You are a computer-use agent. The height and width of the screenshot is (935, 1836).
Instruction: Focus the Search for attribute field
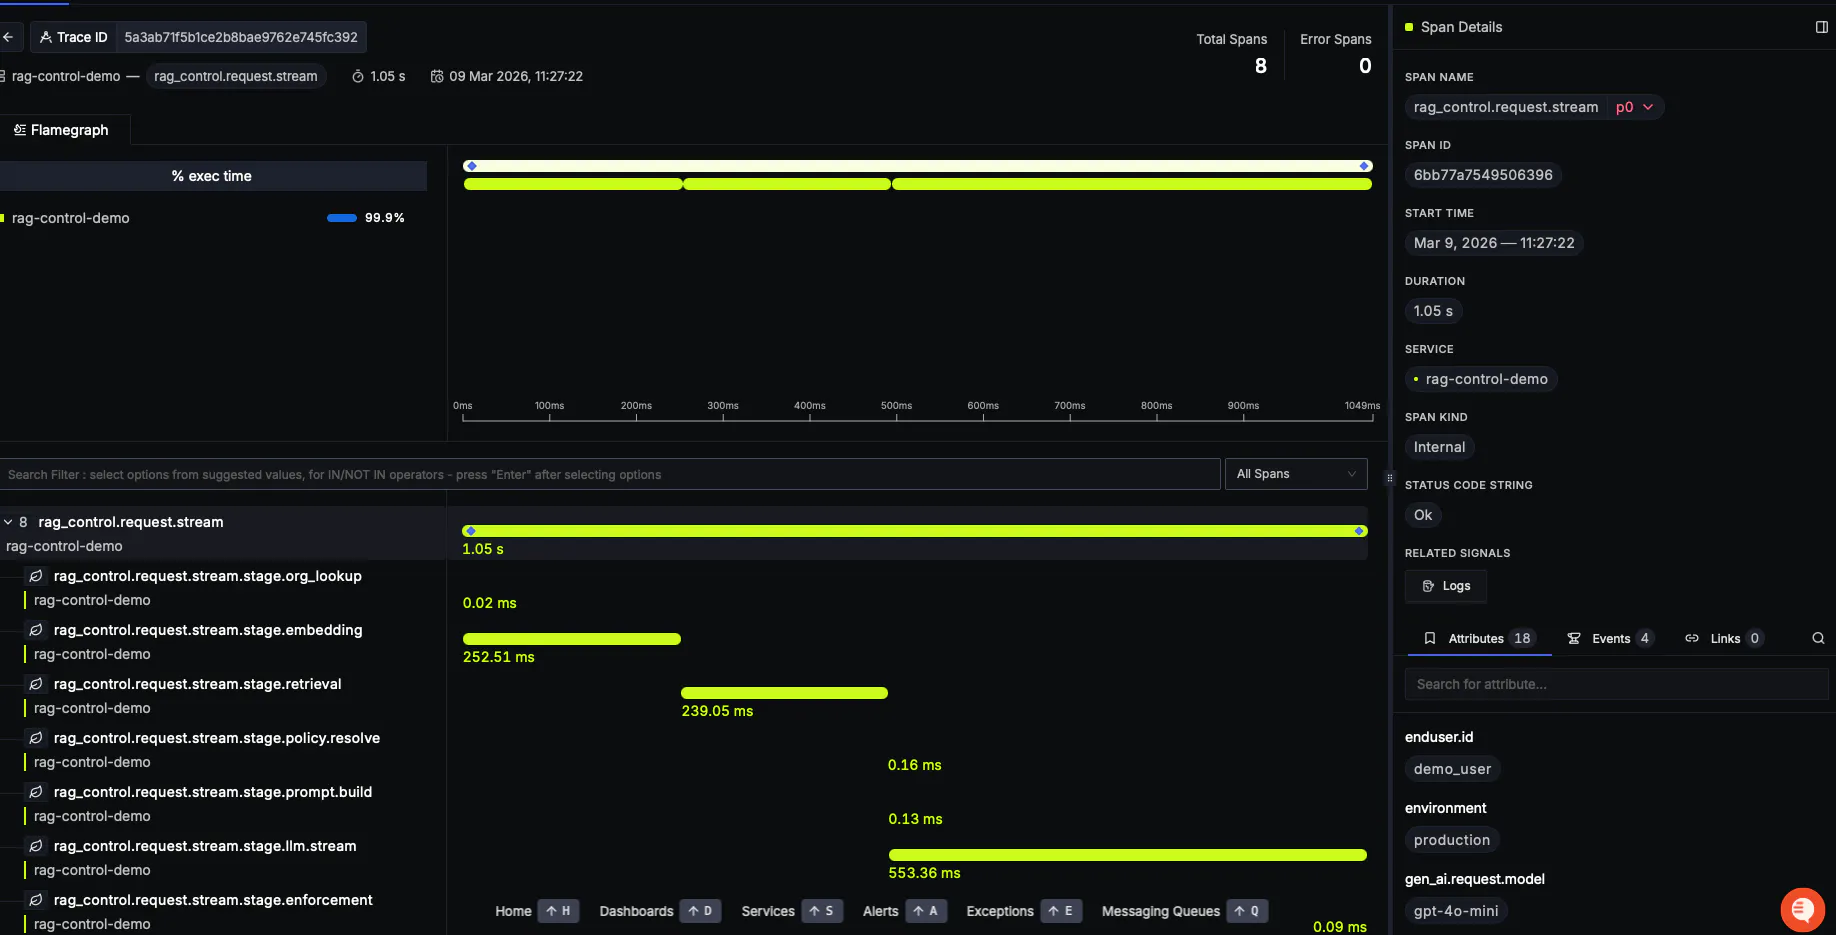(x=1617, y=684)
